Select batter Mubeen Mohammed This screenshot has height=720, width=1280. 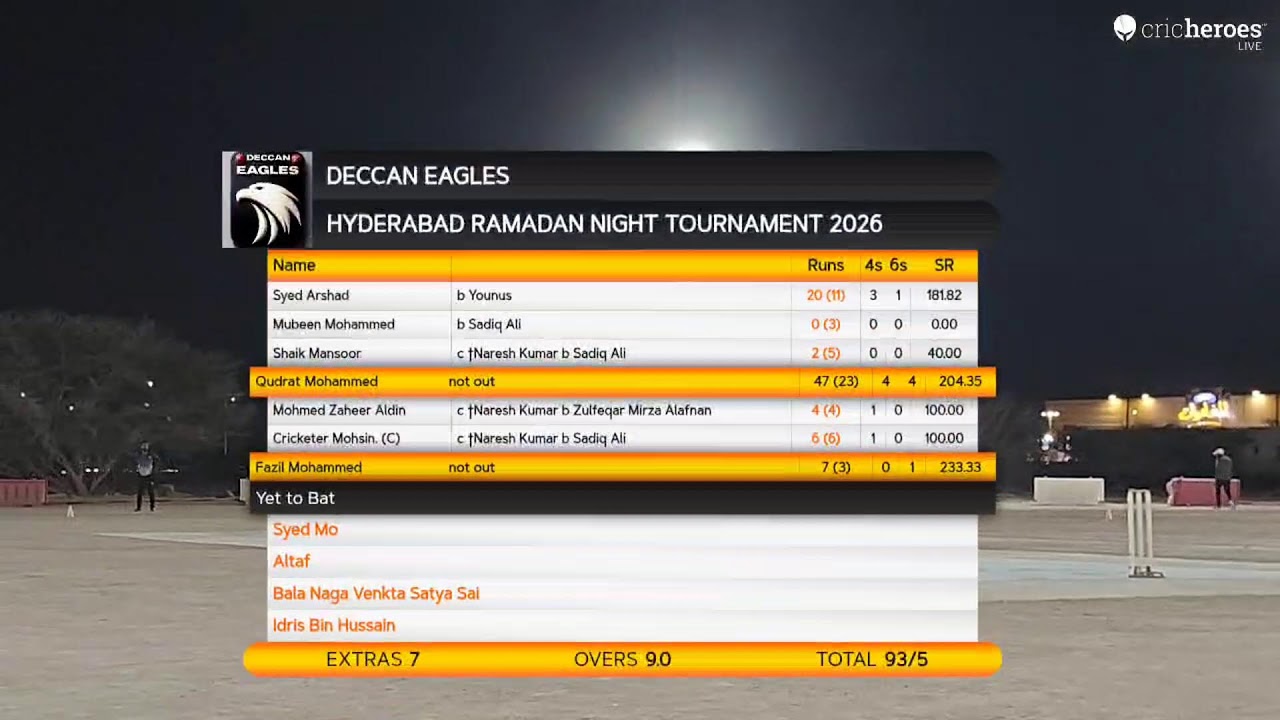pyautogui.click(x=334, y=324)
